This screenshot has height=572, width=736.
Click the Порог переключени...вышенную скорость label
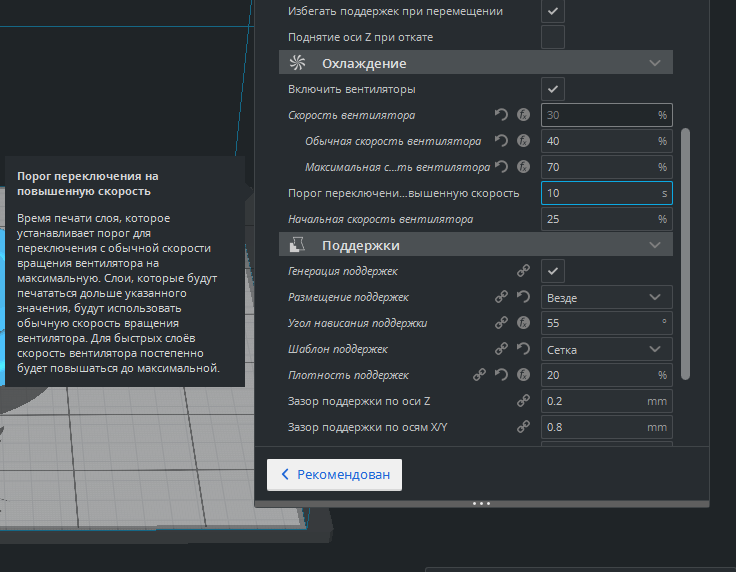(x=403, y=193)
